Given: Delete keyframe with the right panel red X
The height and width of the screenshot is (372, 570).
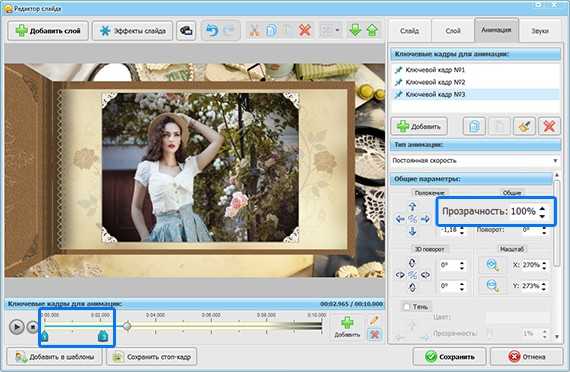Looking at the screenshot, I should (x=549, y=127).
